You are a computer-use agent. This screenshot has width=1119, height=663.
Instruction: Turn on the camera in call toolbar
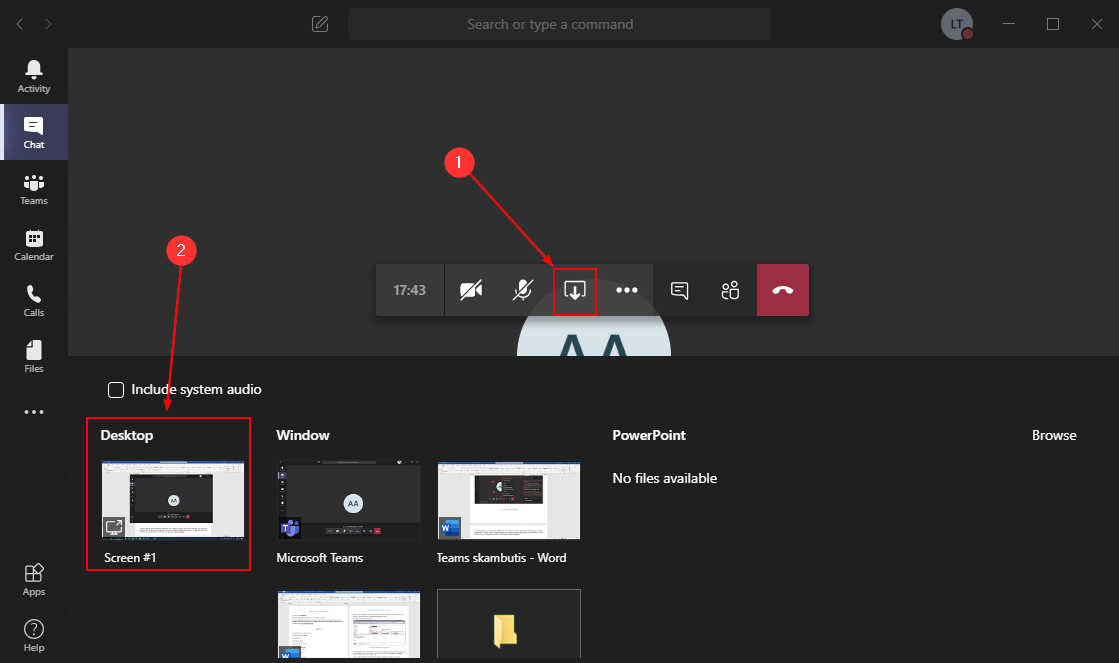(x=471, y=290)
